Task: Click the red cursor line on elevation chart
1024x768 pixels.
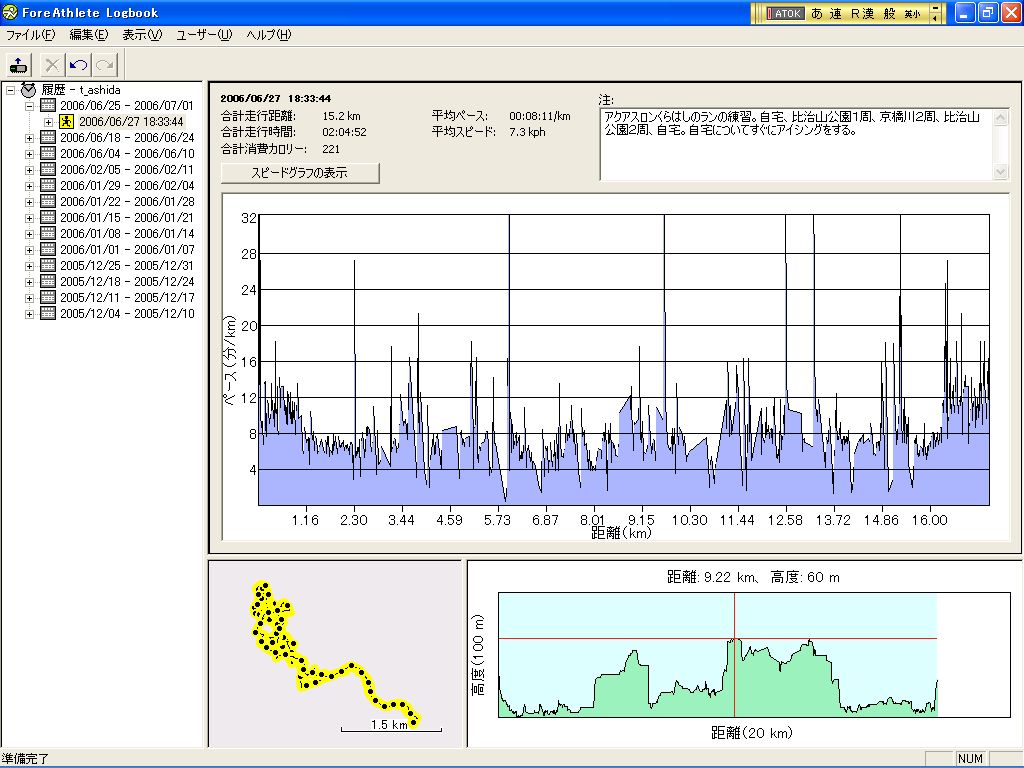Action: [734, 655]
